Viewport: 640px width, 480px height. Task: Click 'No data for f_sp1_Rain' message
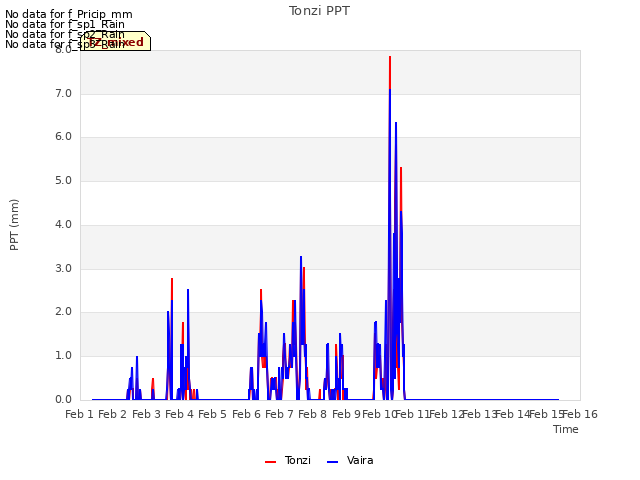[x=65, y=24]
